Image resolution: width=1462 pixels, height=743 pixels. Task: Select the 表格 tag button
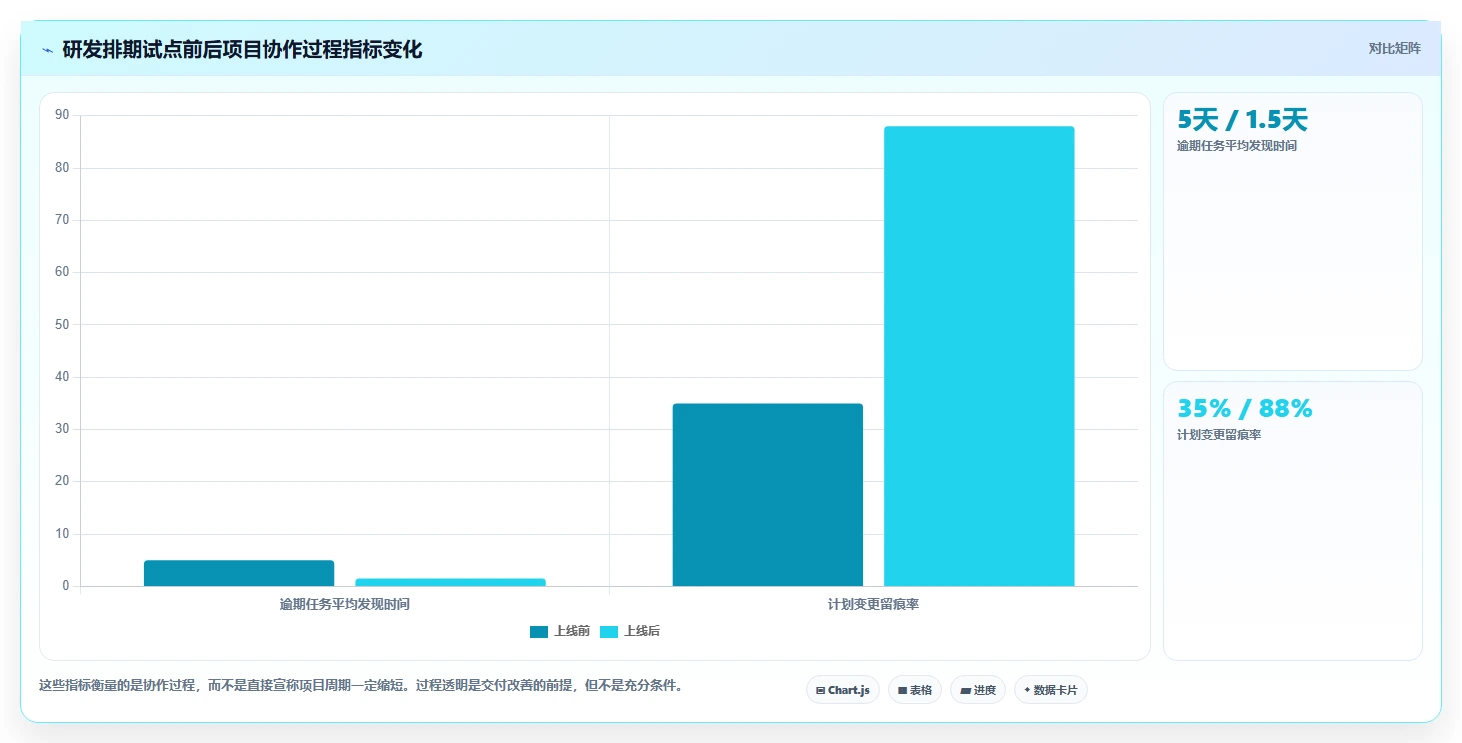[x=915, y=690]
